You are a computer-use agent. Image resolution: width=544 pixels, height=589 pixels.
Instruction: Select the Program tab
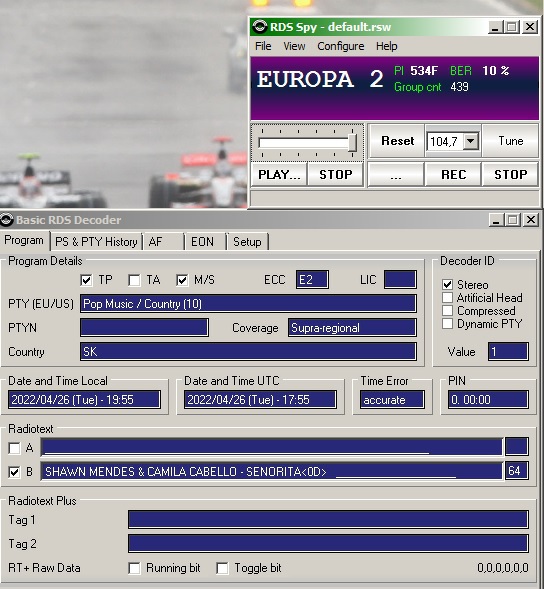coord(24,240)
